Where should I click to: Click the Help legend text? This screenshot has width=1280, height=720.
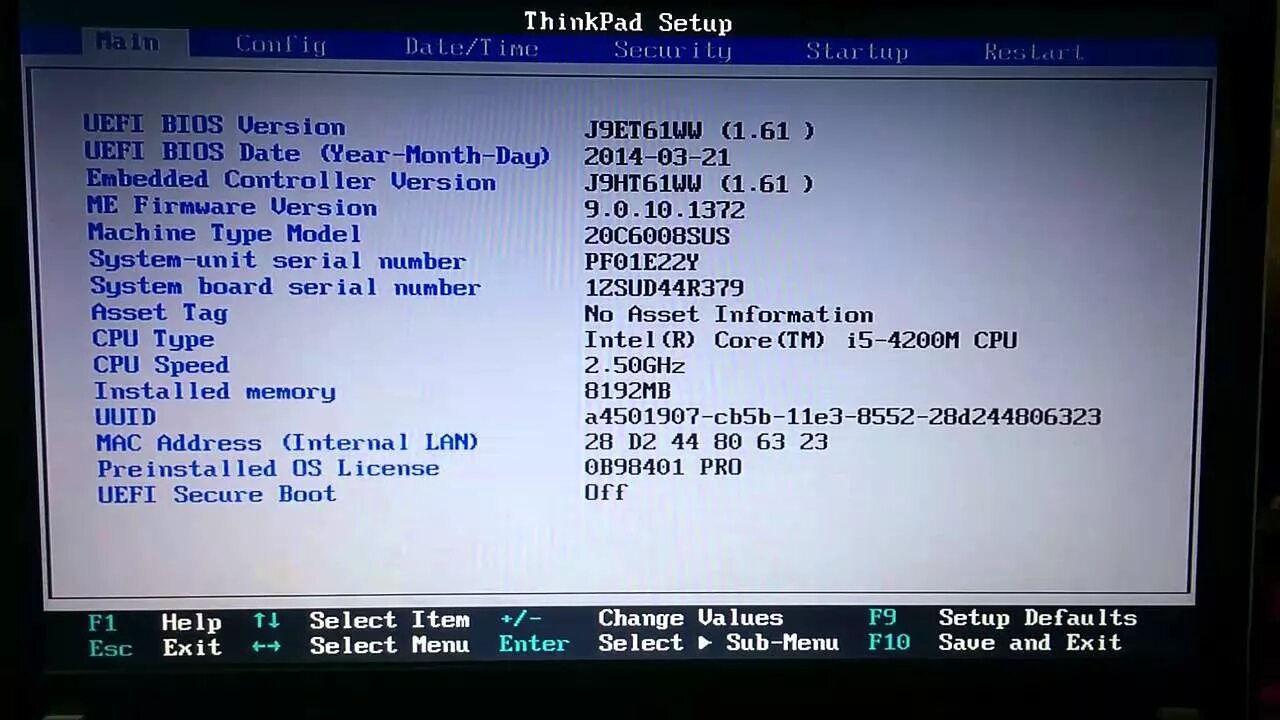tap(191, 623)
